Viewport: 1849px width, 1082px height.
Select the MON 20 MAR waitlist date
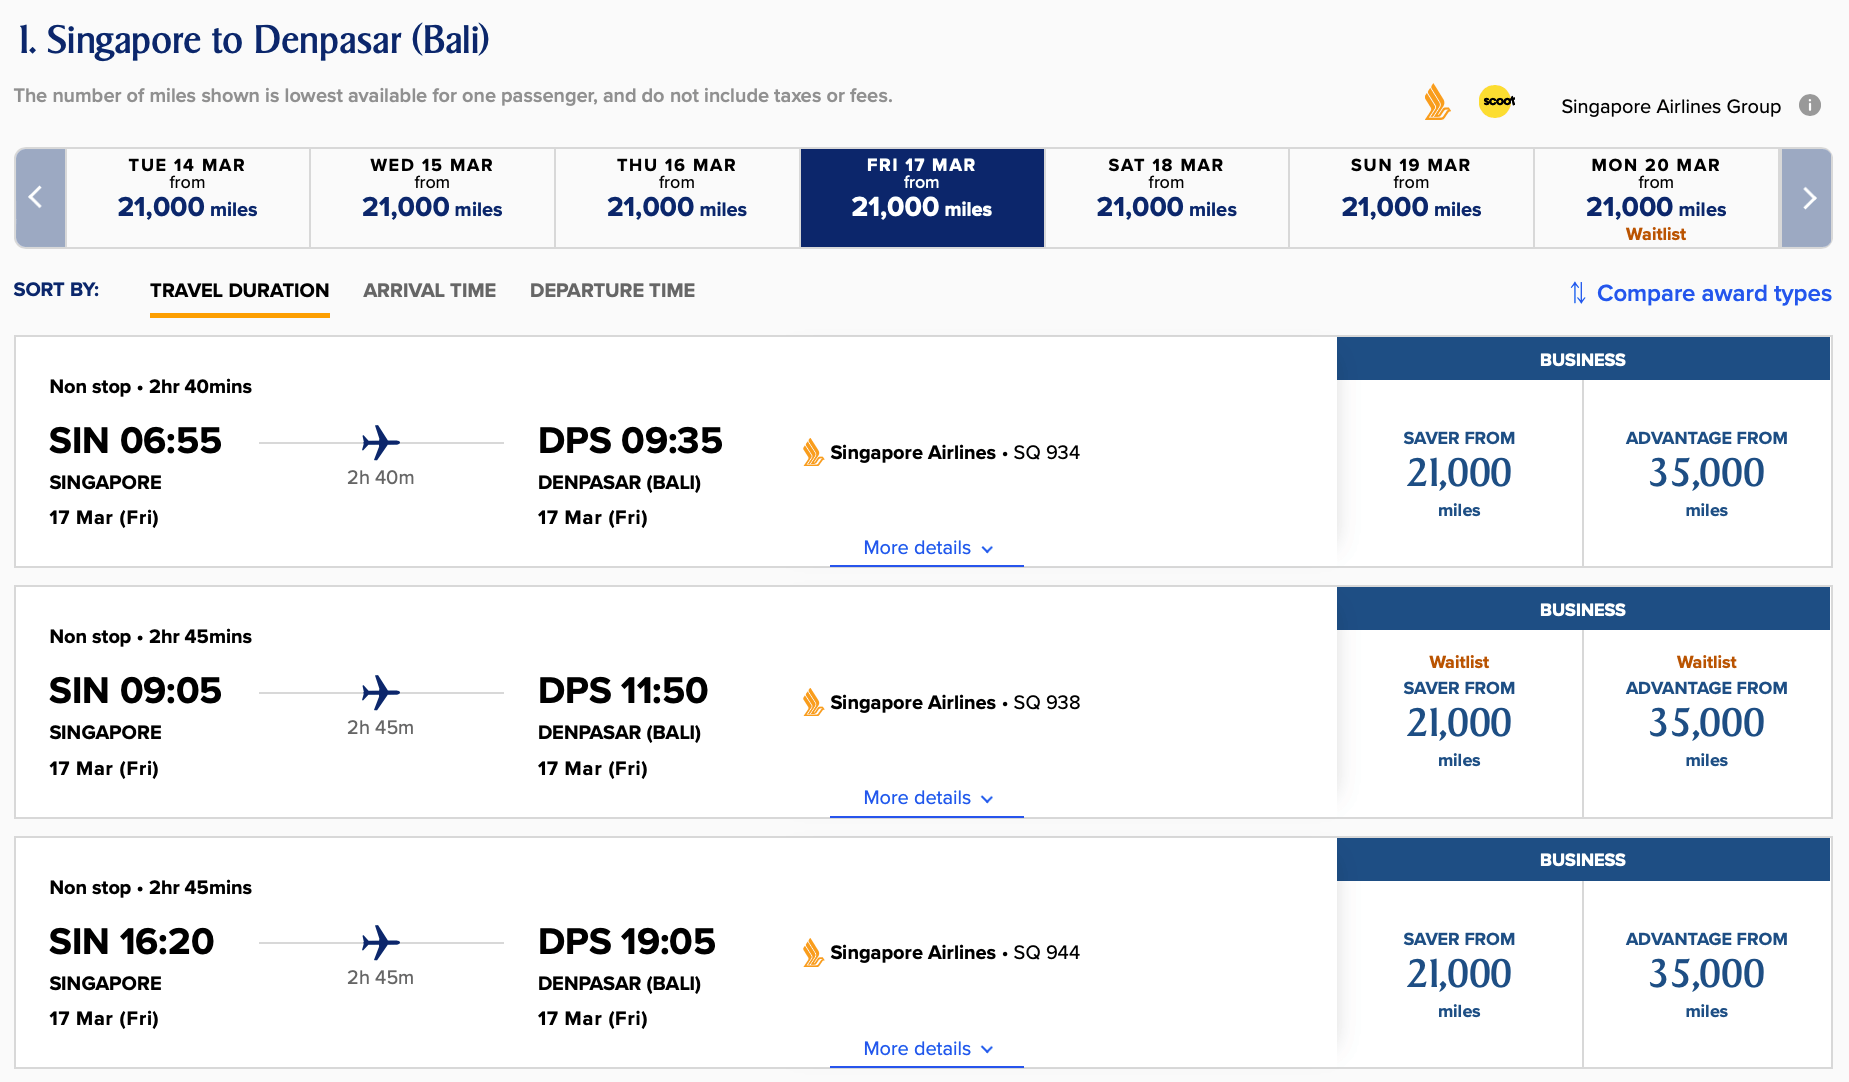(x=1655, y=197)
